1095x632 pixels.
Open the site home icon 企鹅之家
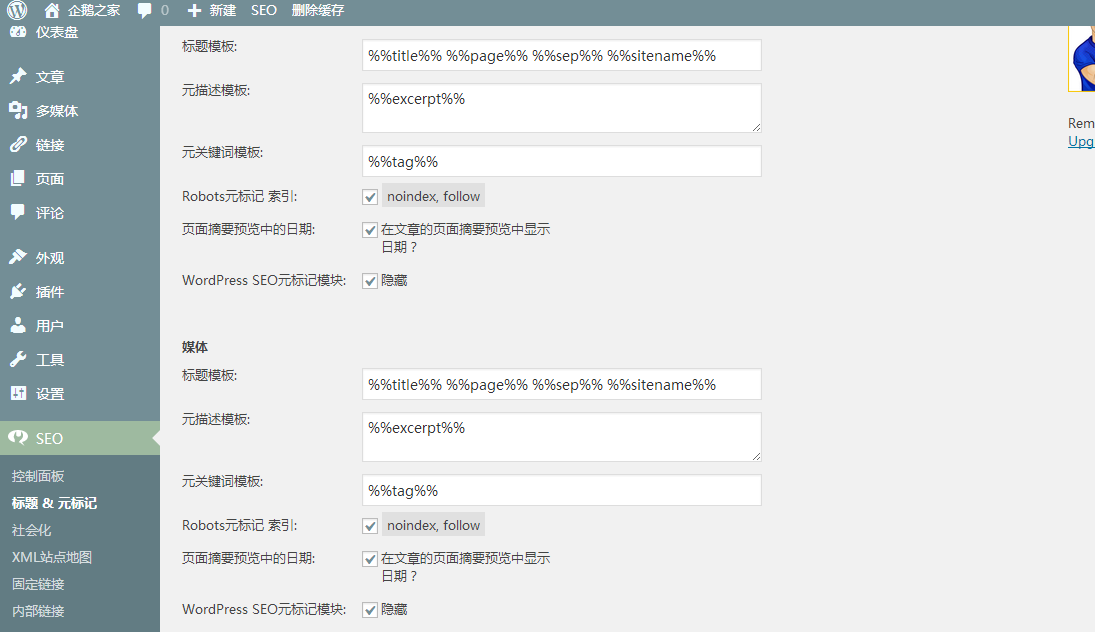(52, 10)
